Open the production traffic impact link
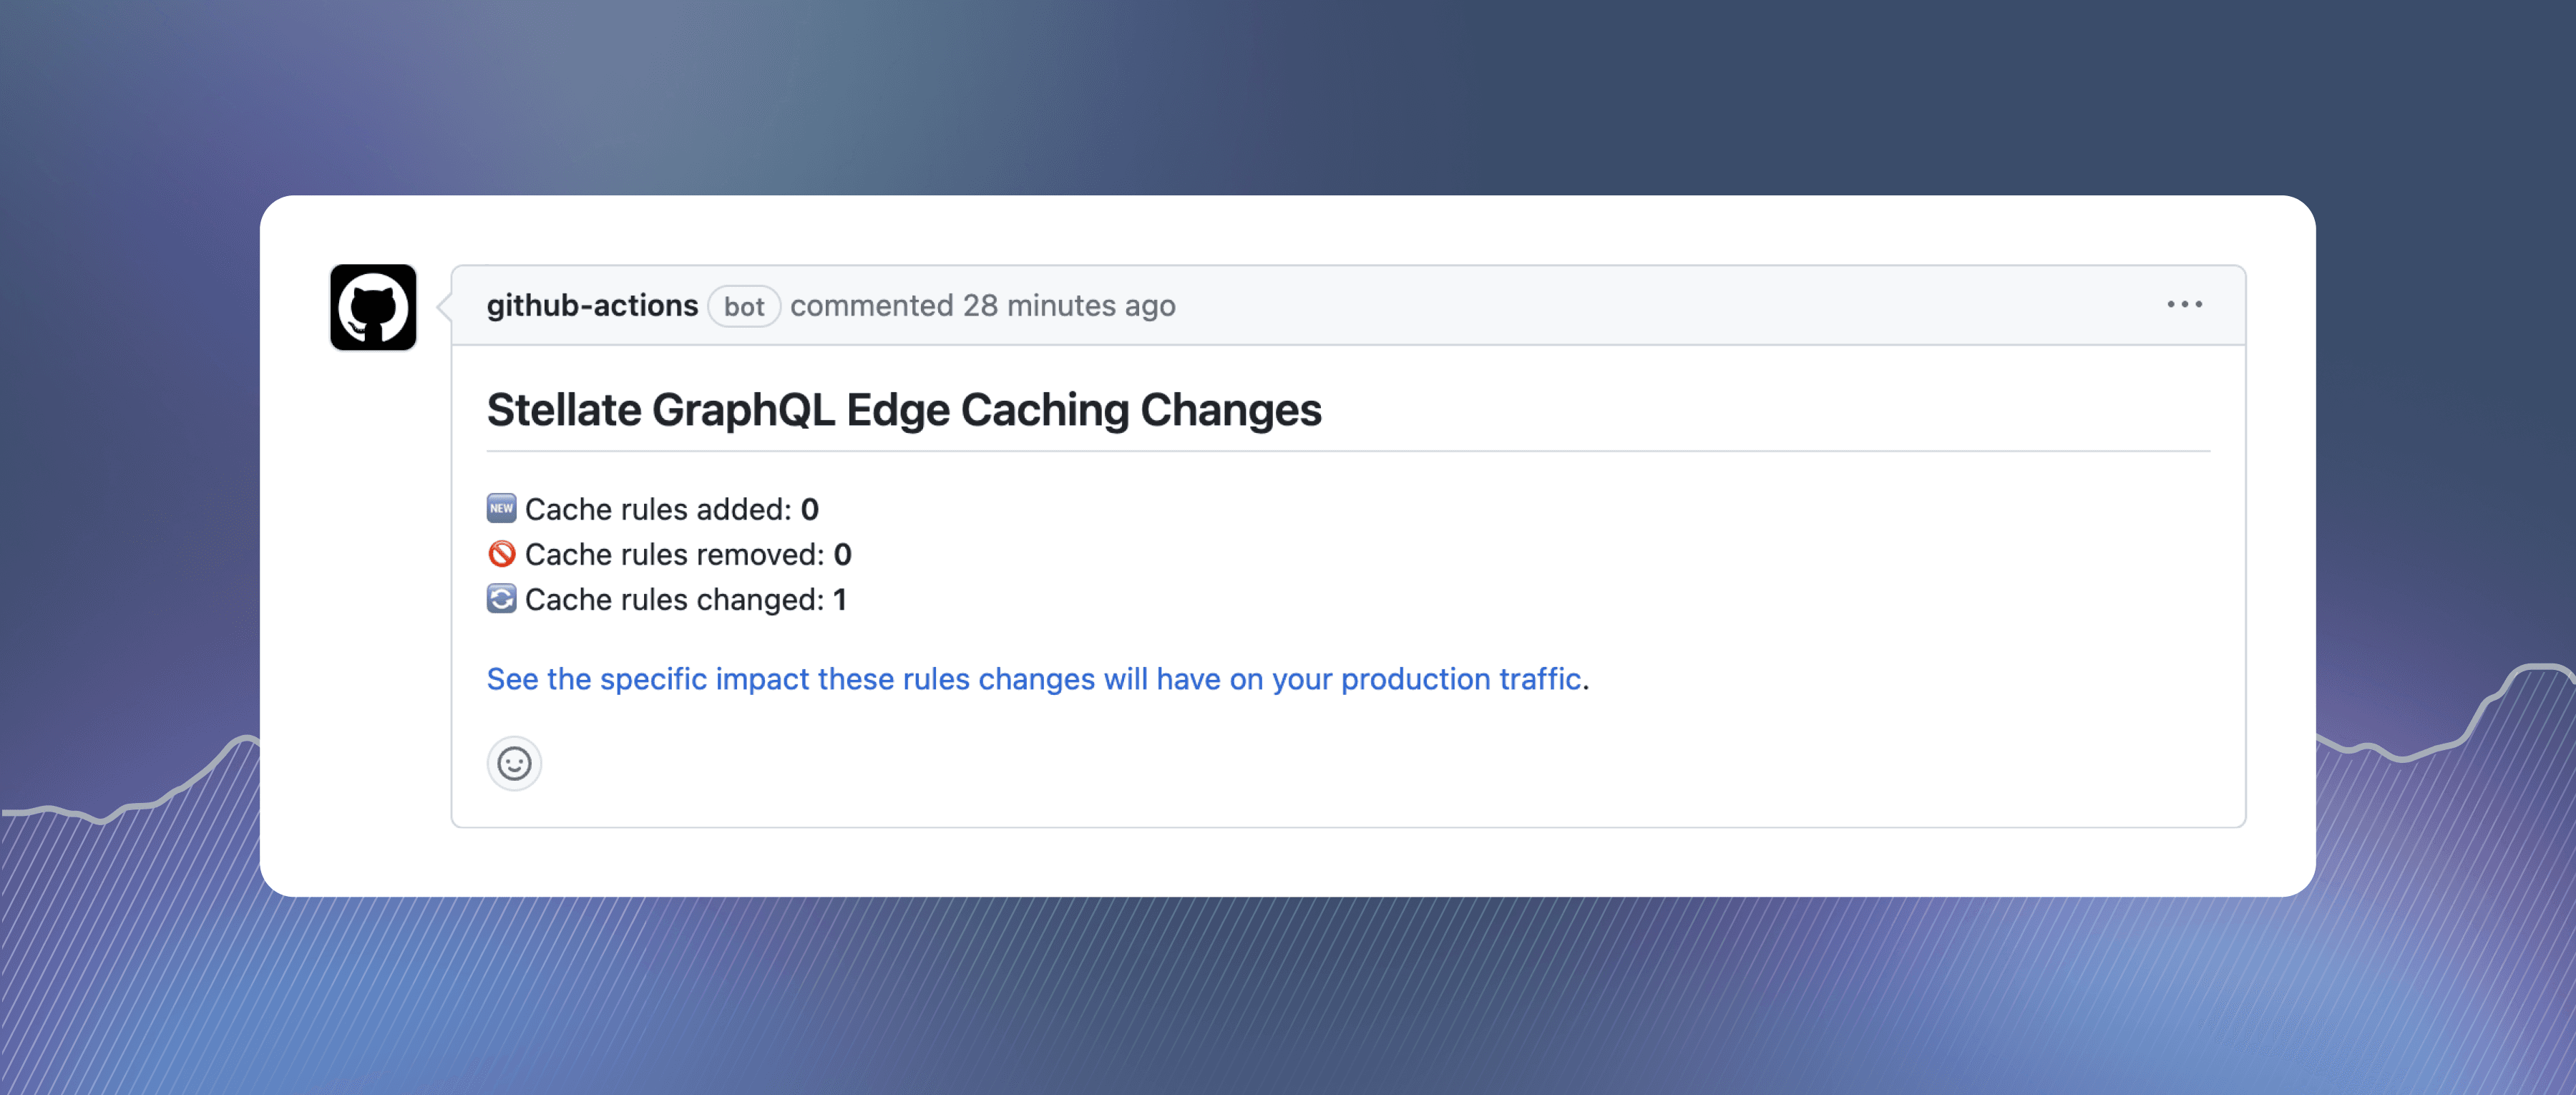The height and width of the screenshot is (1095, 2576). pos(1034,679)
